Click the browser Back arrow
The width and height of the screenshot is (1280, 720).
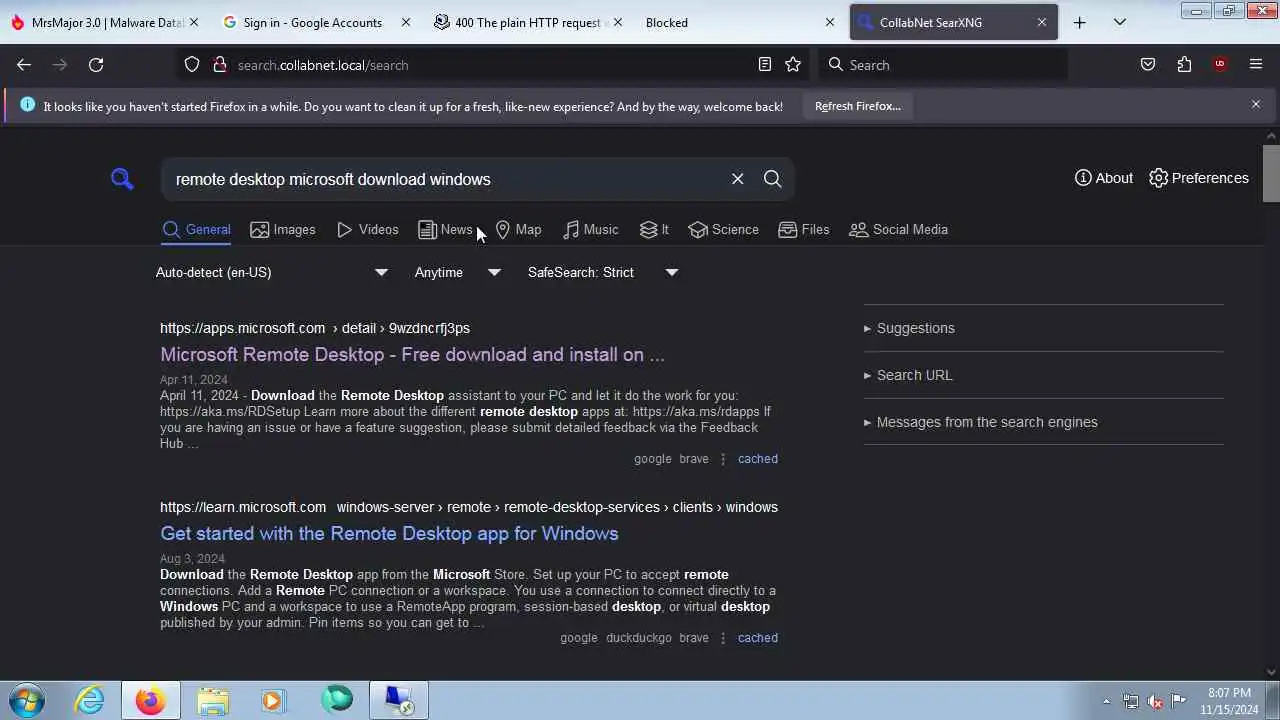24,65
